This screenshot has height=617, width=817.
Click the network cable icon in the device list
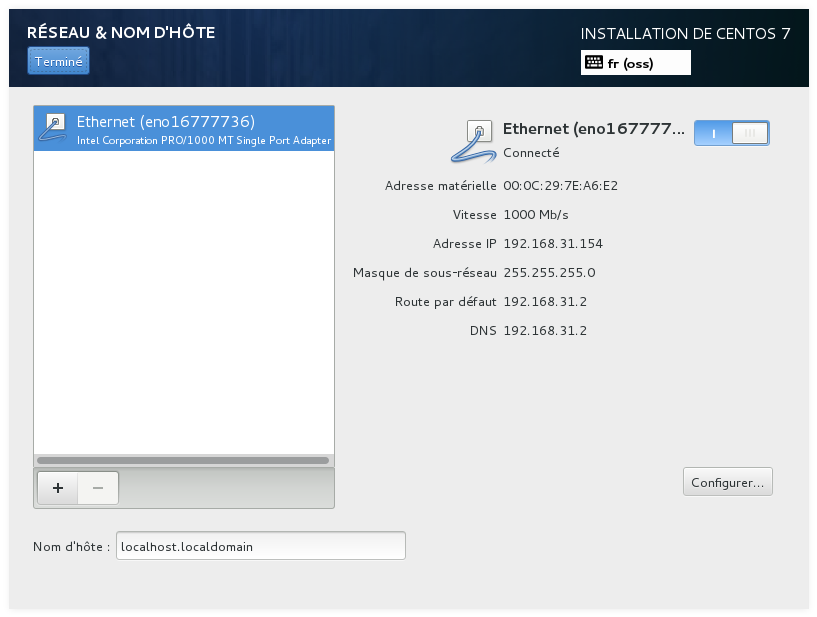pos(53,128)
